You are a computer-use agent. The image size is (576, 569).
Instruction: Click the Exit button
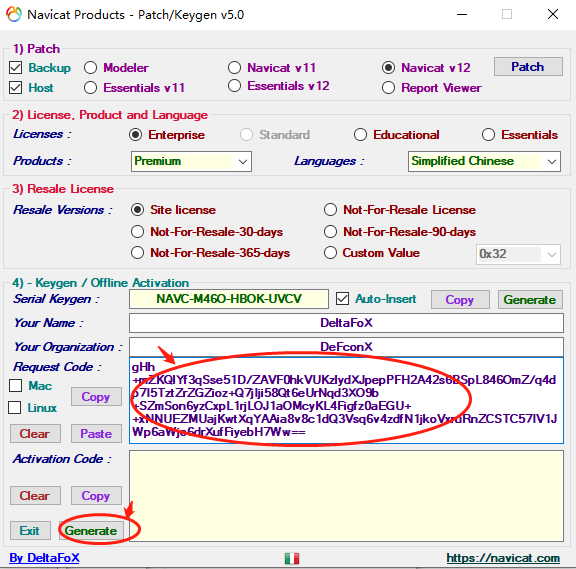click(30, 530)
